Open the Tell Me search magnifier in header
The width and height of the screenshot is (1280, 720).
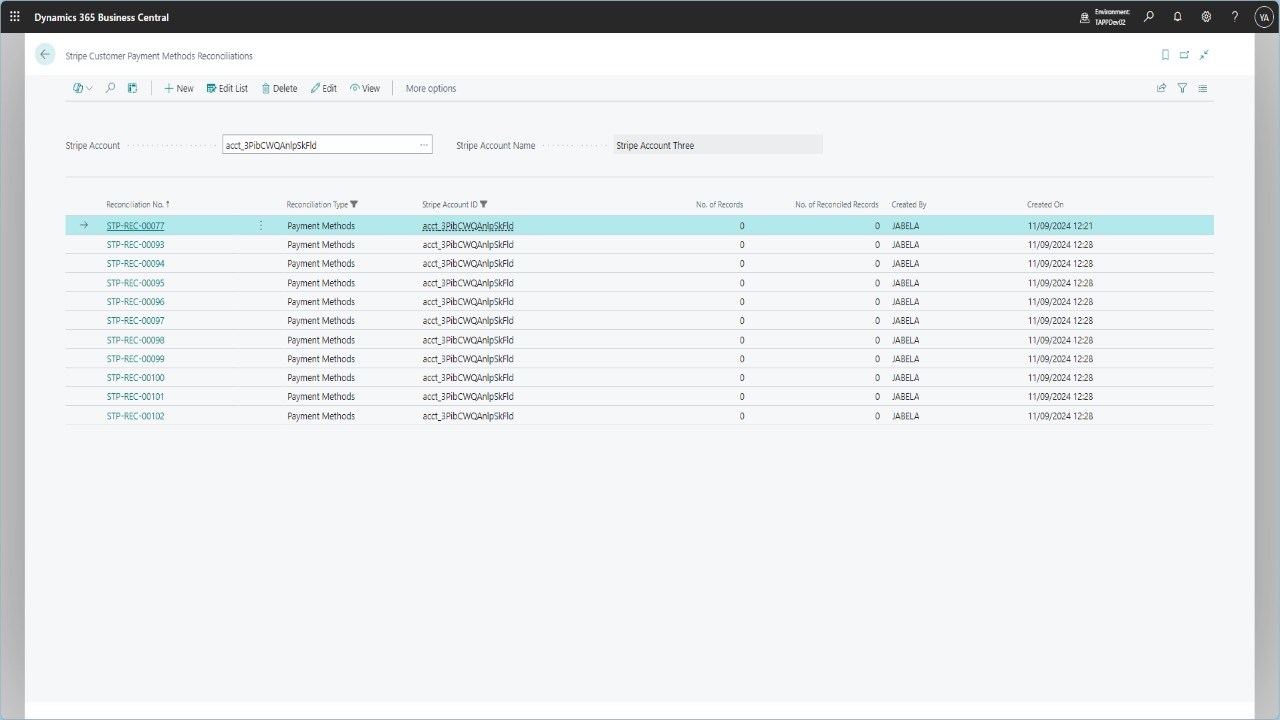[x=1149, y=17]
